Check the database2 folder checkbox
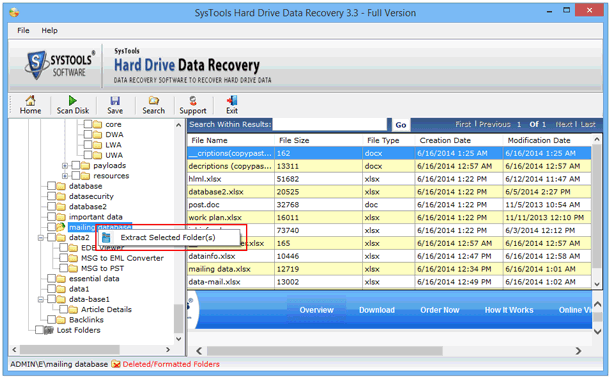Image resolution: width=611 pixels, height=378 pixels. coord(51,207)
